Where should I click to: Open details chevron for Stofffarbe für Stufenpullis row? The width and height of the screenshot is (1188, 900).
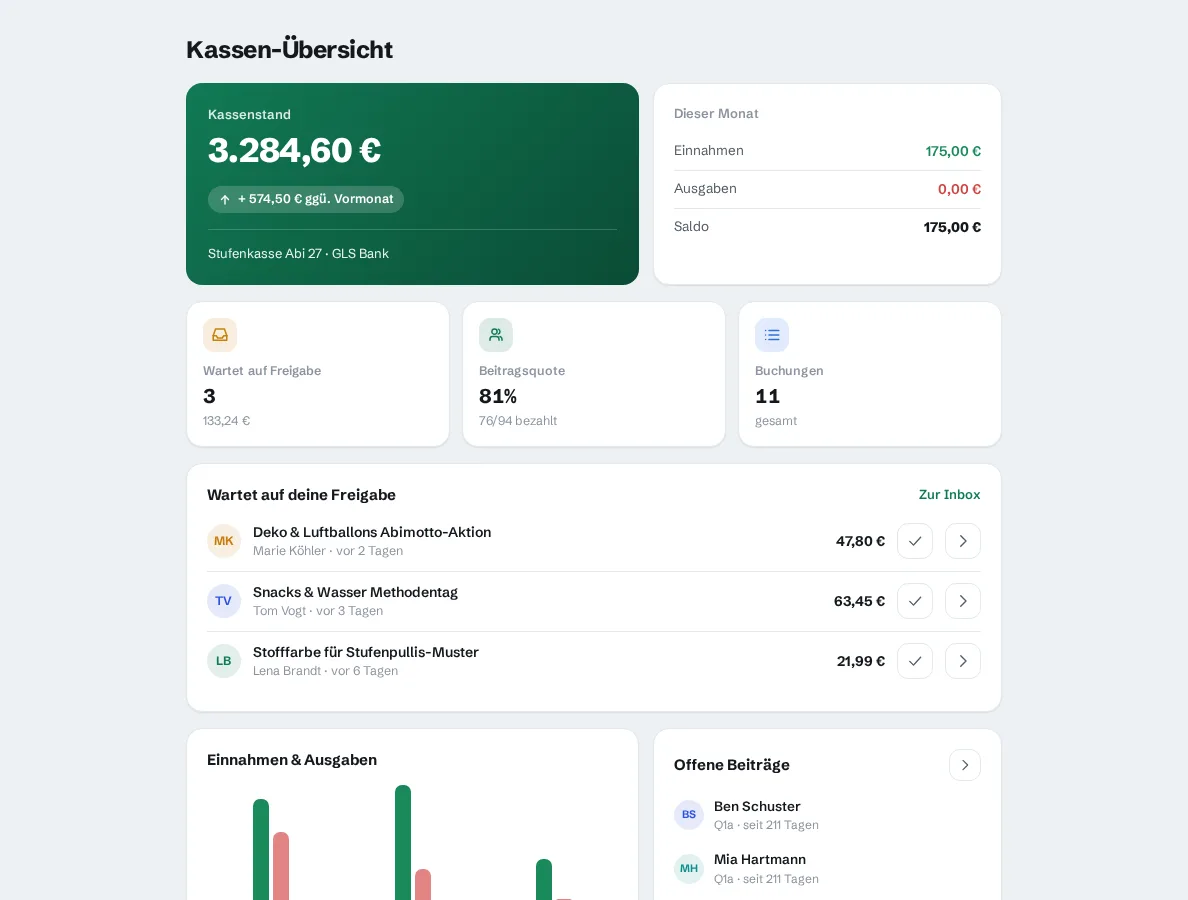[962, 661]
